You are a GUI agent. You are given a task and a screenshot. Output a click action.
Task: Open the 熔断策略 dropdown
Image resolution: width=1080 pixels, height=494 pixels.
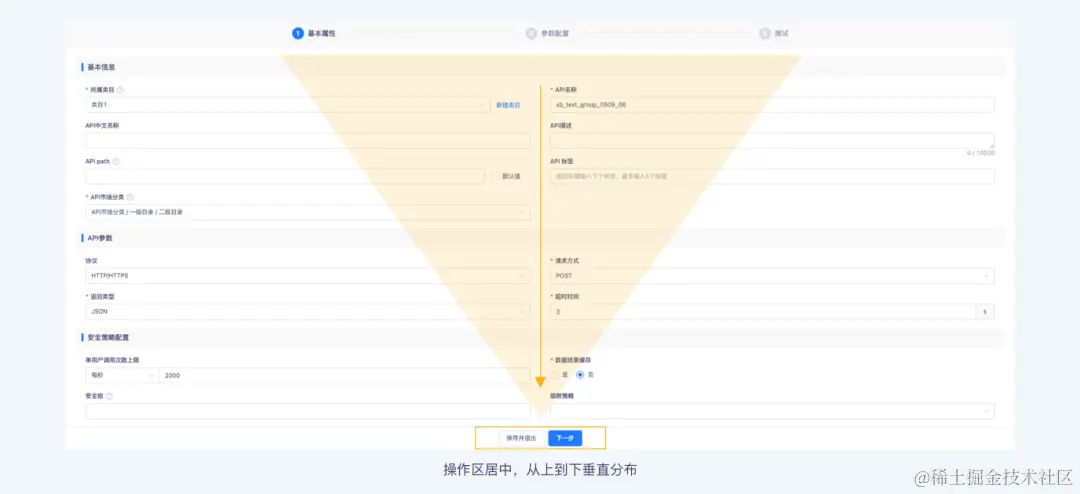772,411
